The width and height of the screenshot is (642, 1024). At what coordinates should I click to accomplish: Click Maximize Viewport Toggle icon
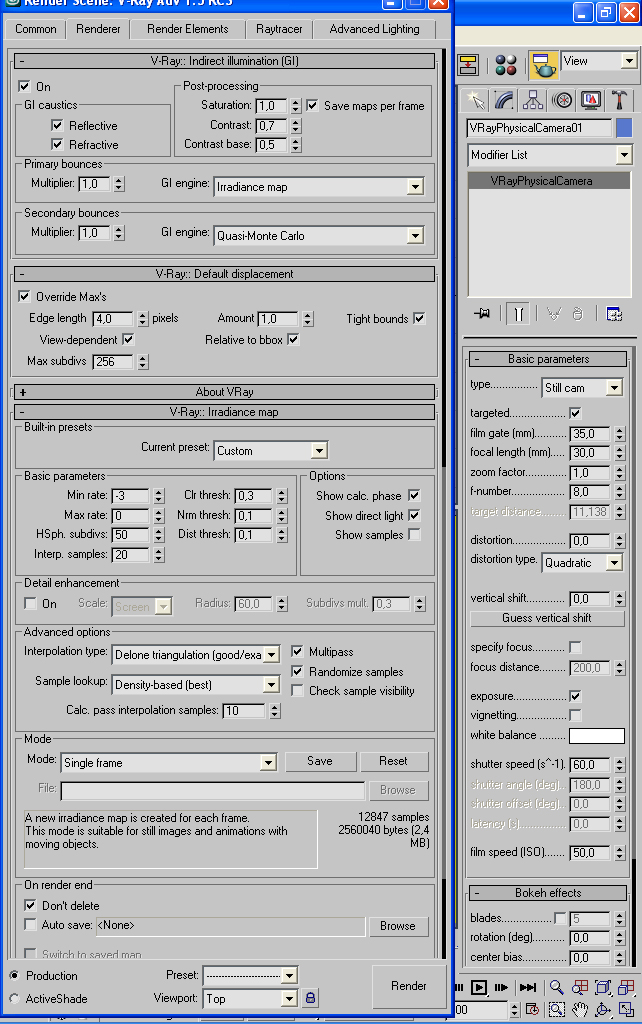[626, 1010]
